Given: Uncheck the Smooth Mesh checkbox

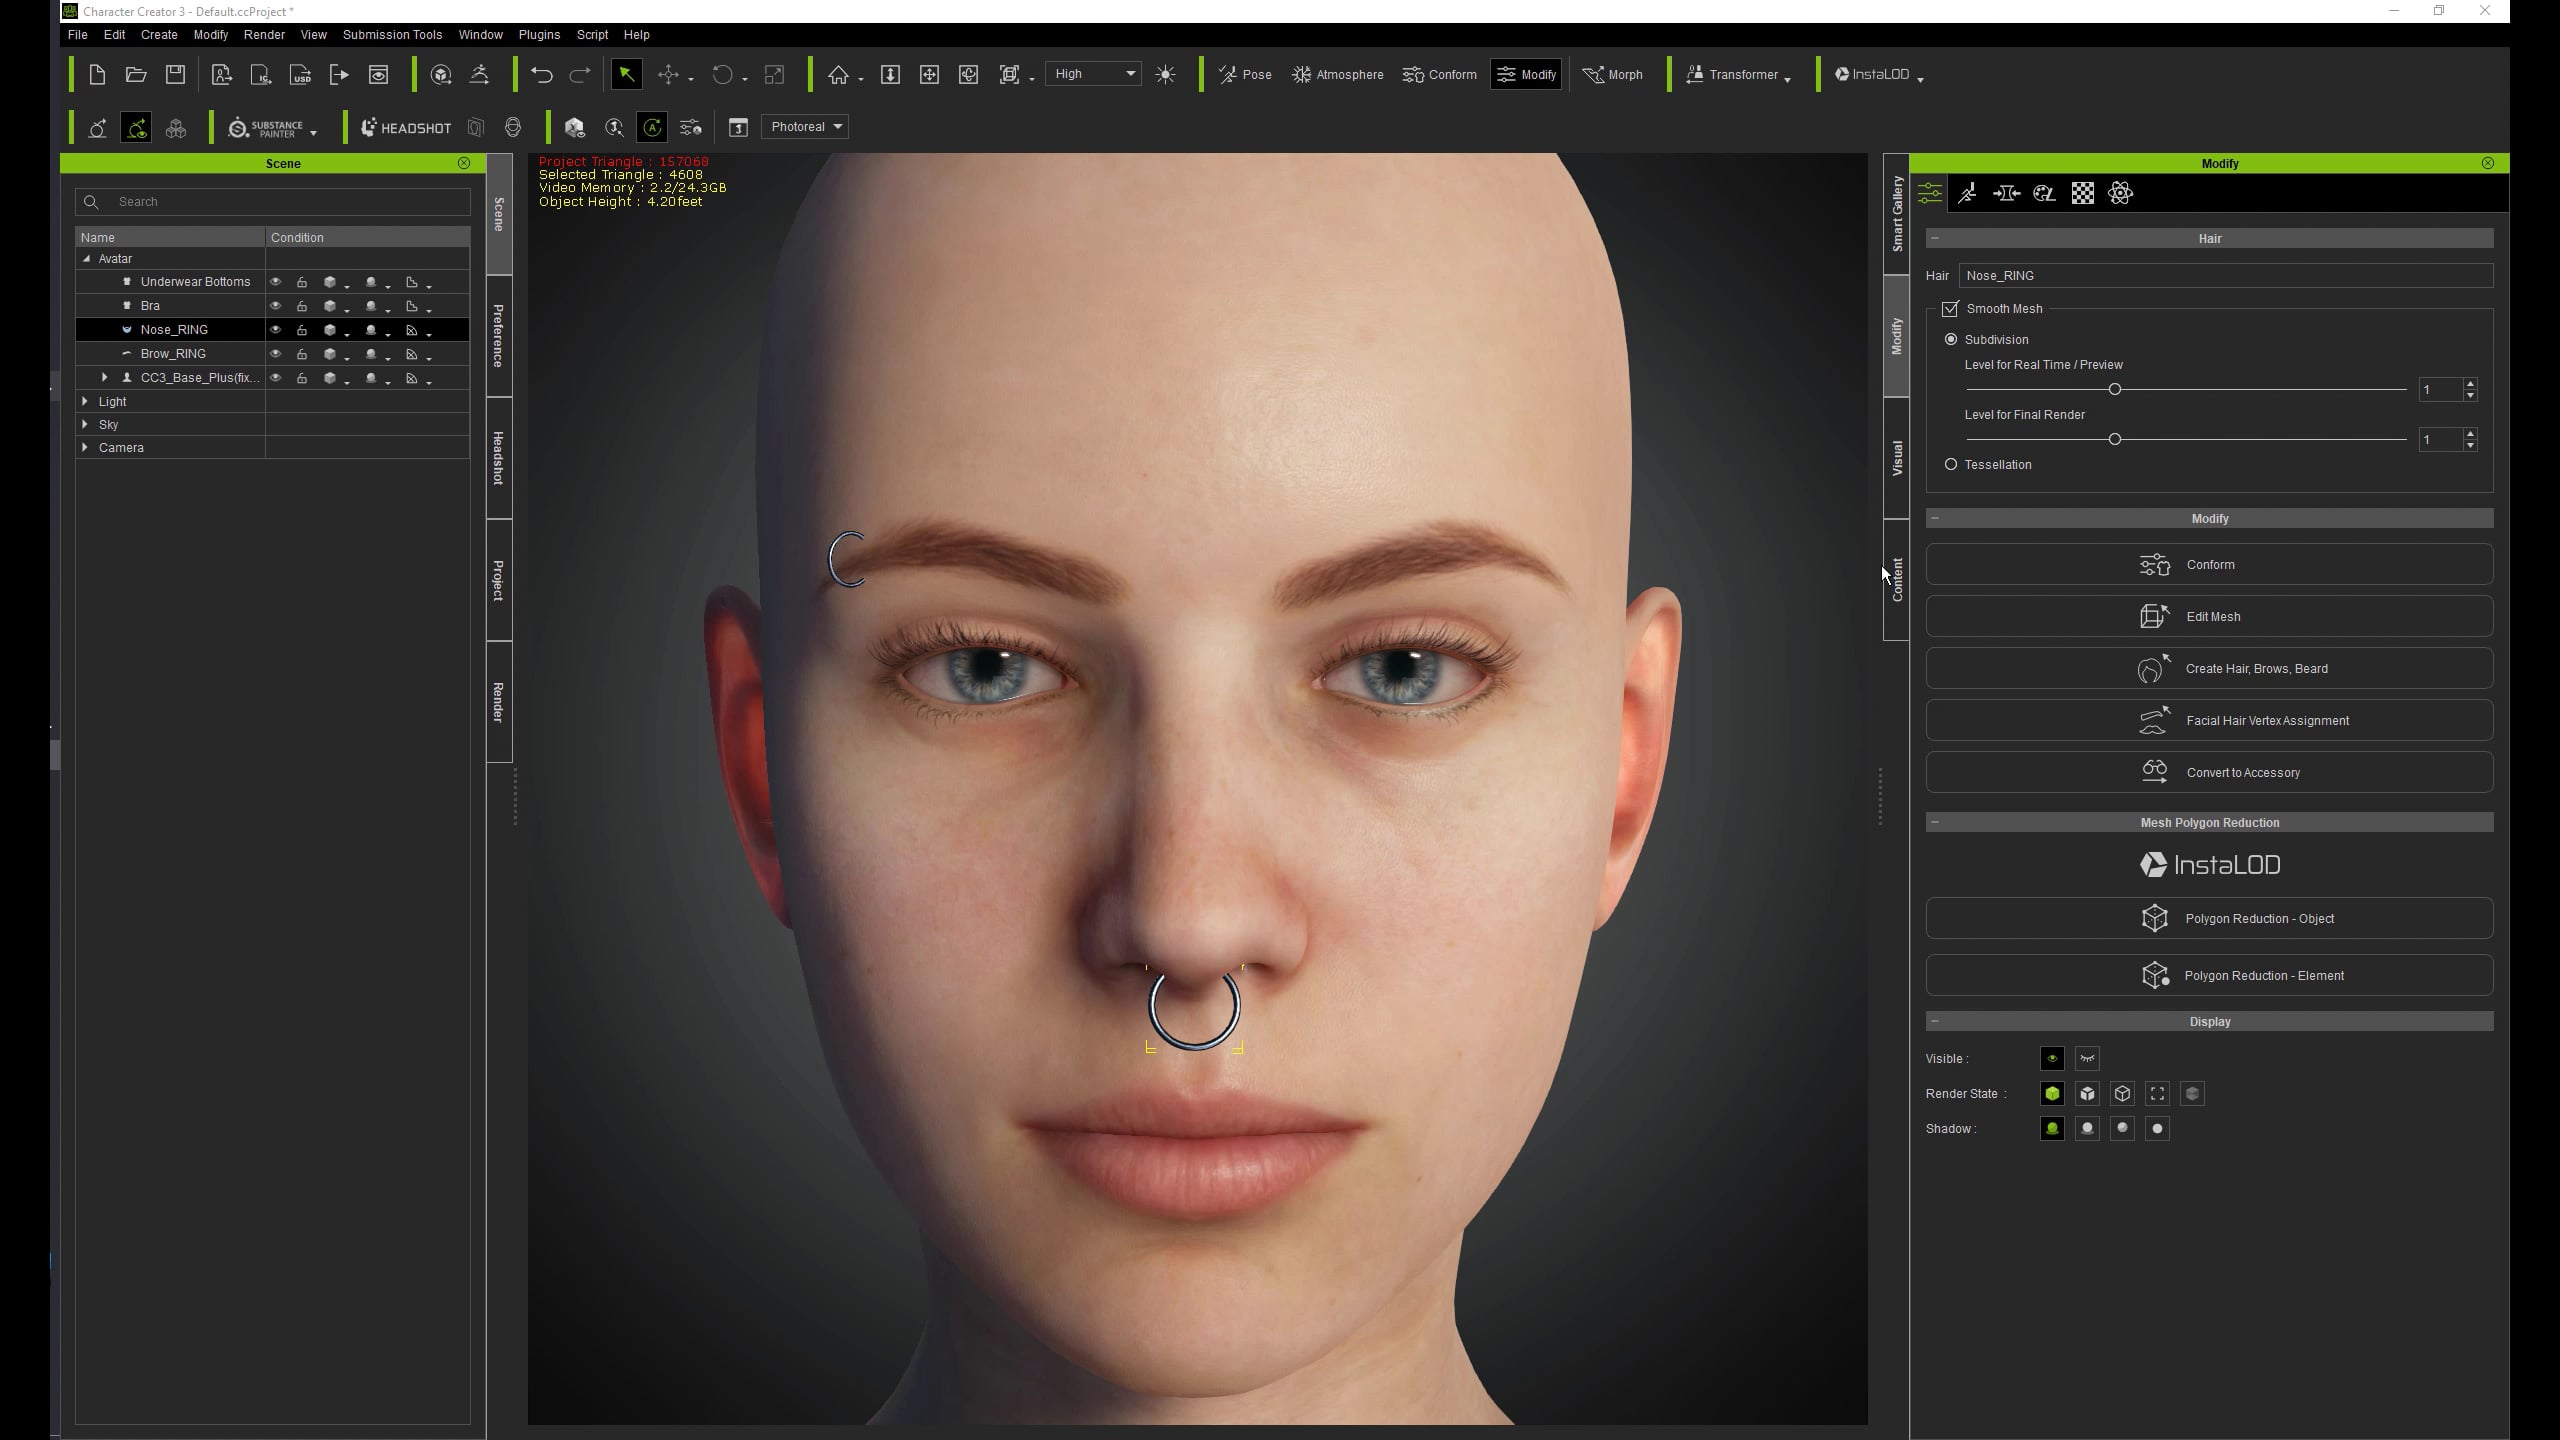Looking at the screenshot, I should point(1950,309).
